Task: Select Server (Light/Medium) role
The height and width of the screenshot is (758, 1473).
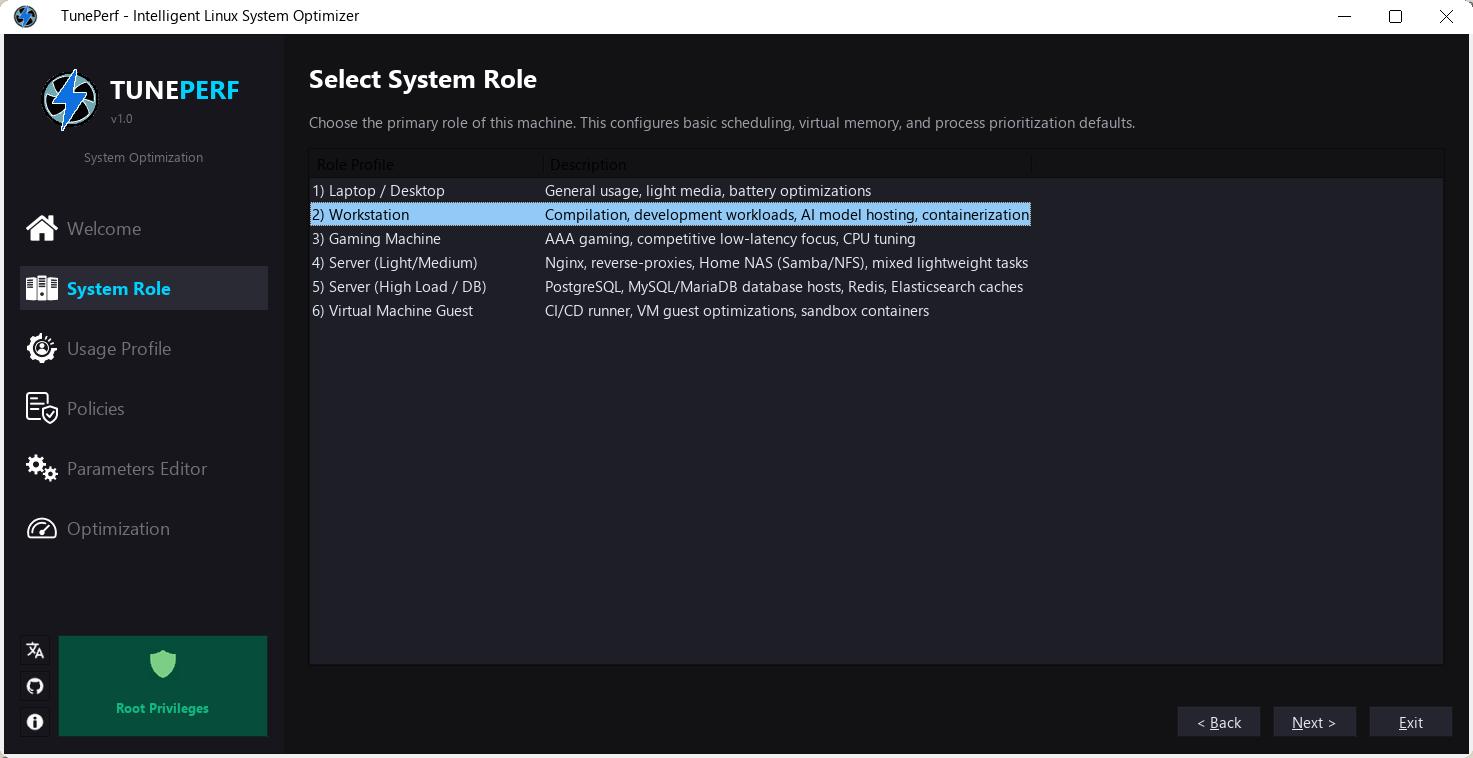Action: 394,263
